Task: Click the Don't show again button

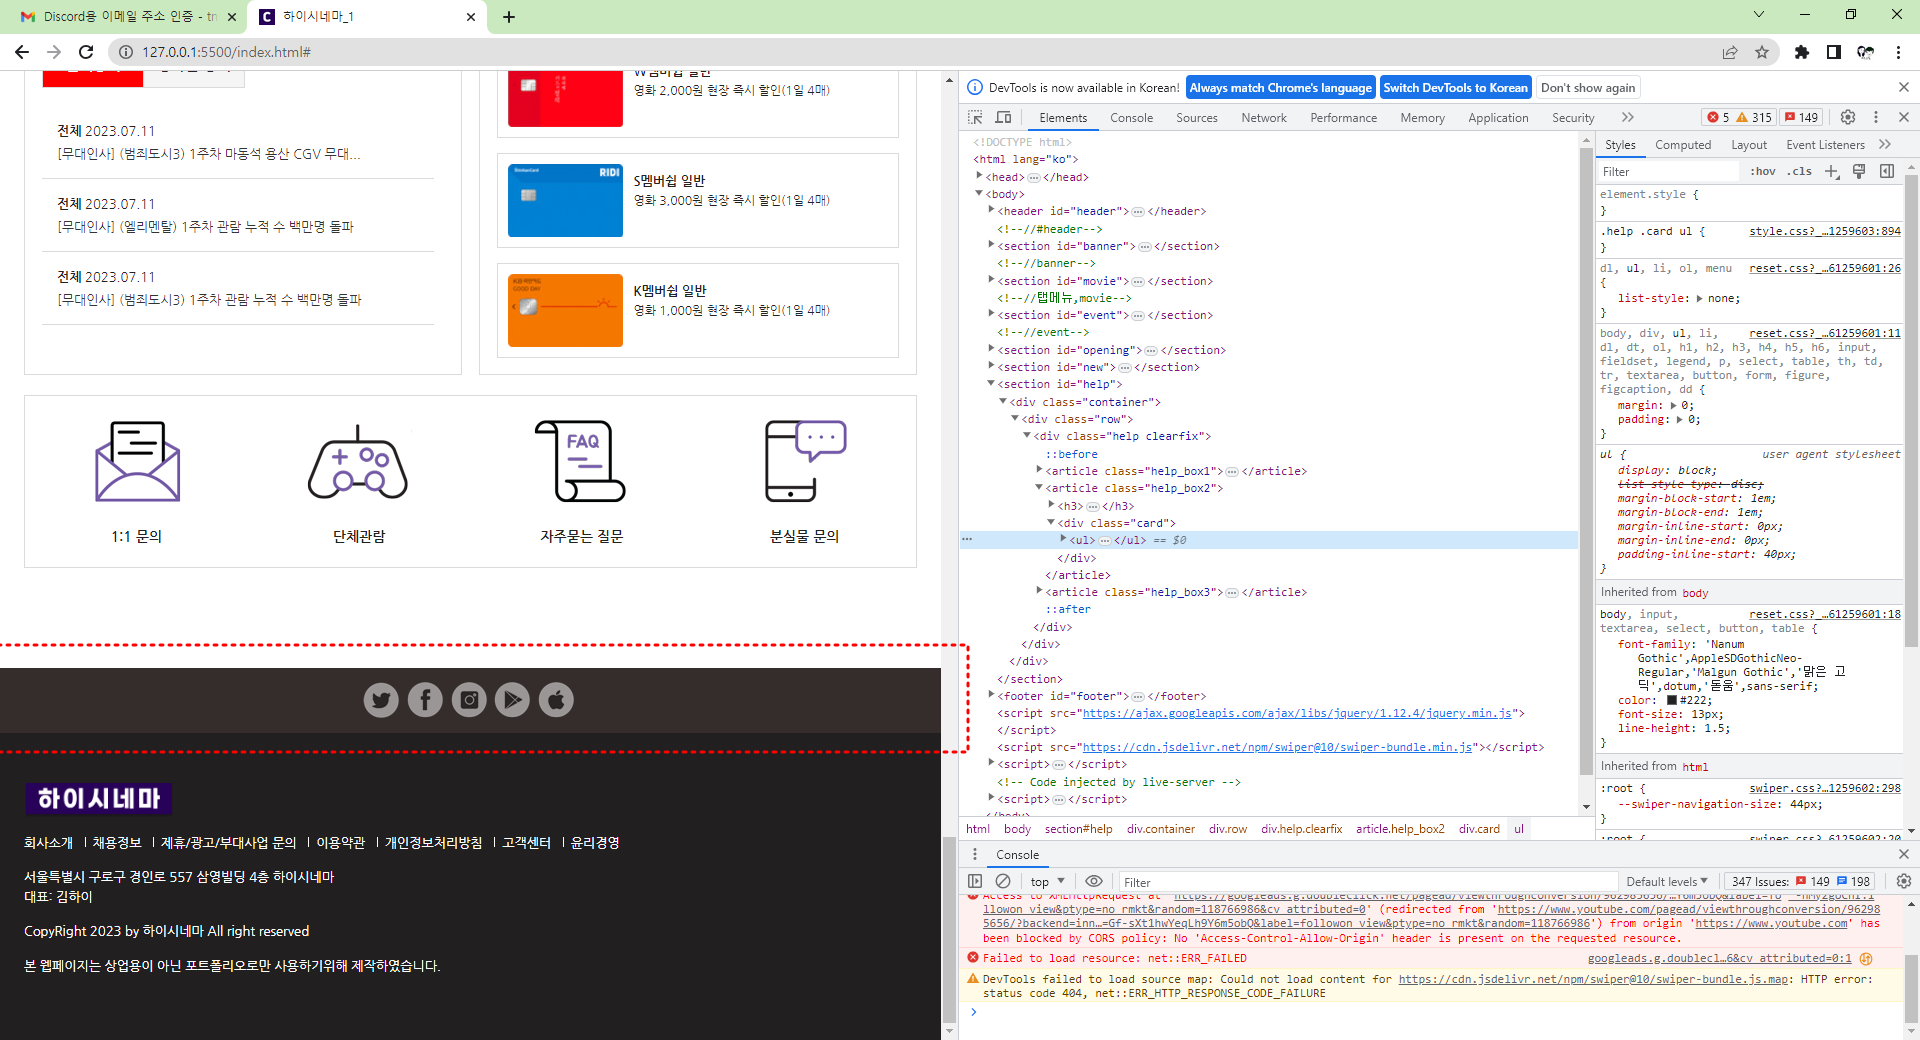Action: click(1588, 88)
